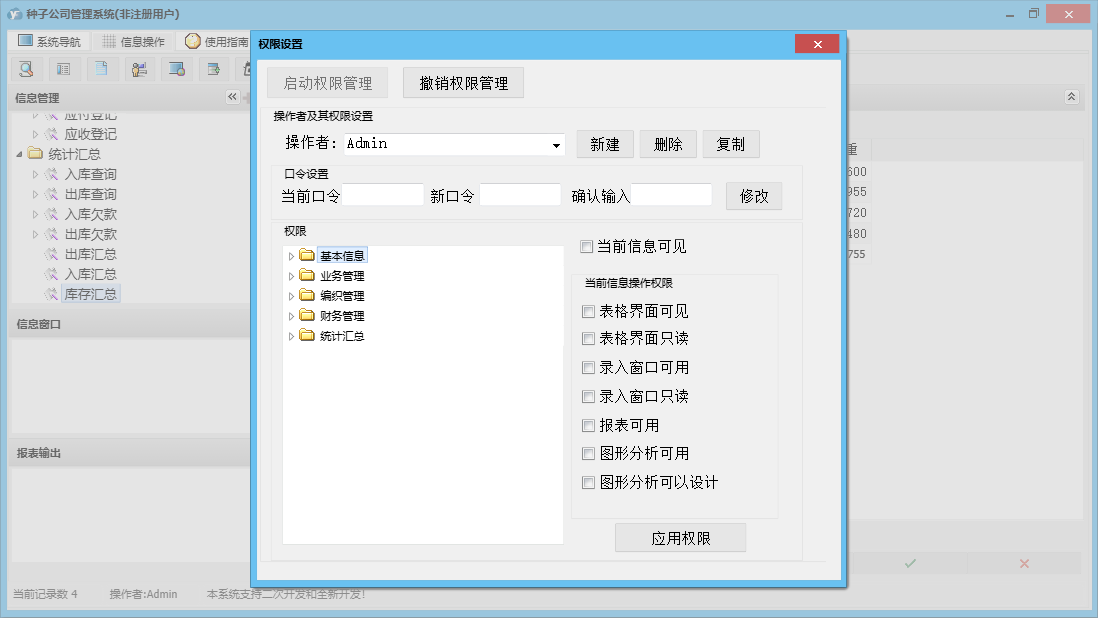
Task: Click 修改 password button
Action: click(x=754, y=197)
